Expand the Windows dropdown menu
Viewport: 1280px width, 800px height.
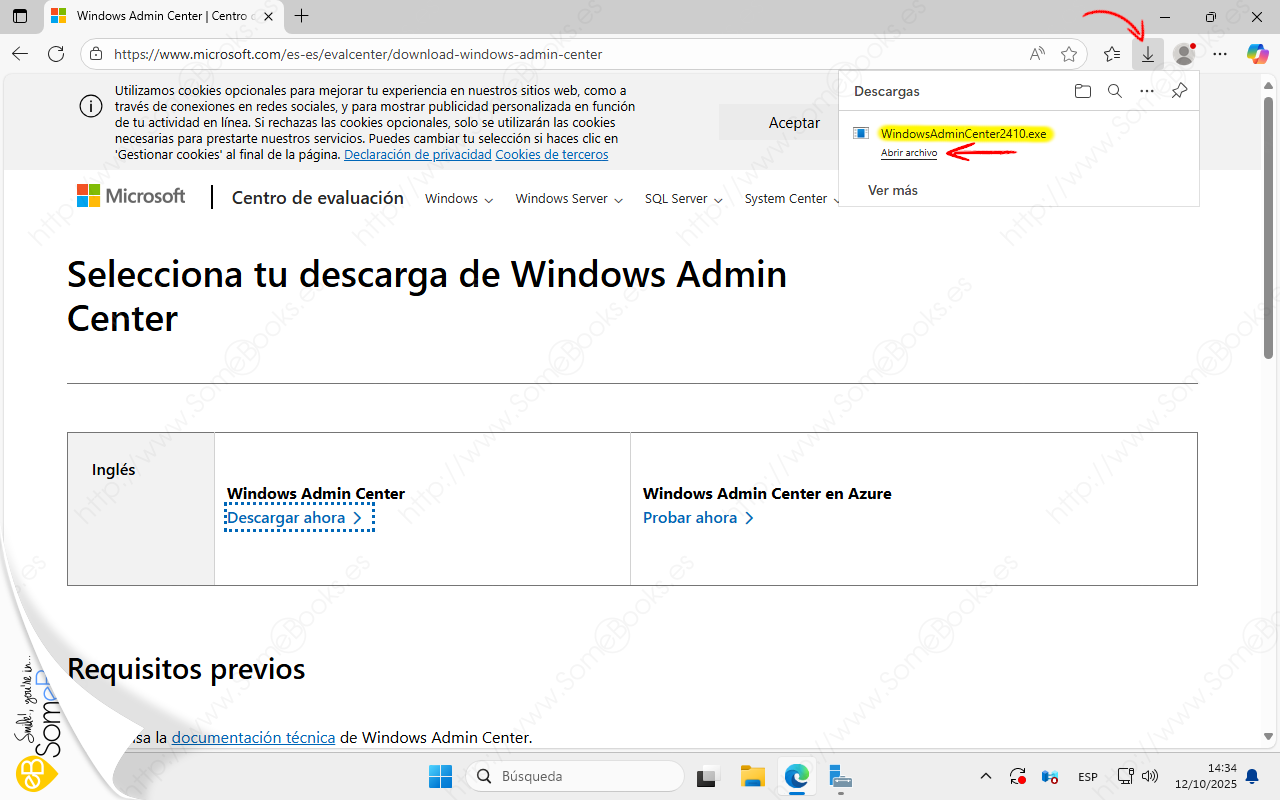tap(459, 199)
